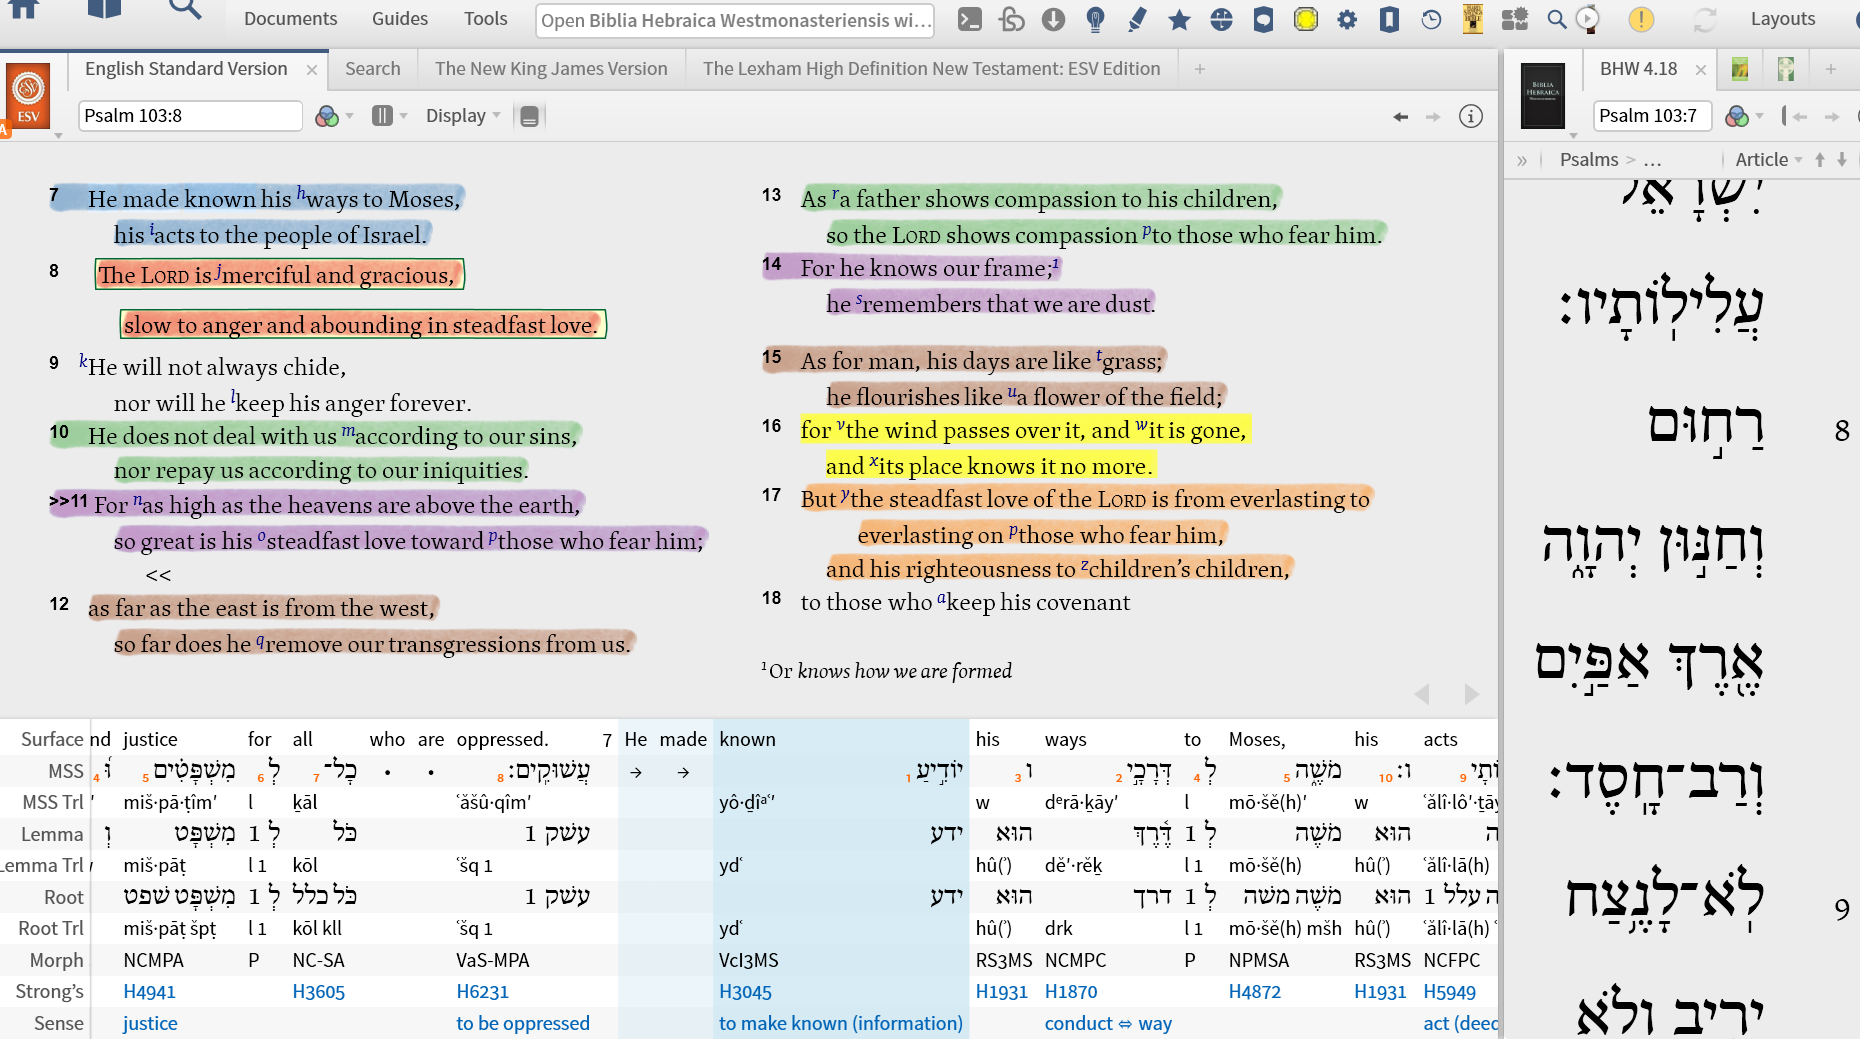Open the multi-column view dropdown
Image resolution: width=1860 pixels, height=1039 pixels.
pos(389,116)
